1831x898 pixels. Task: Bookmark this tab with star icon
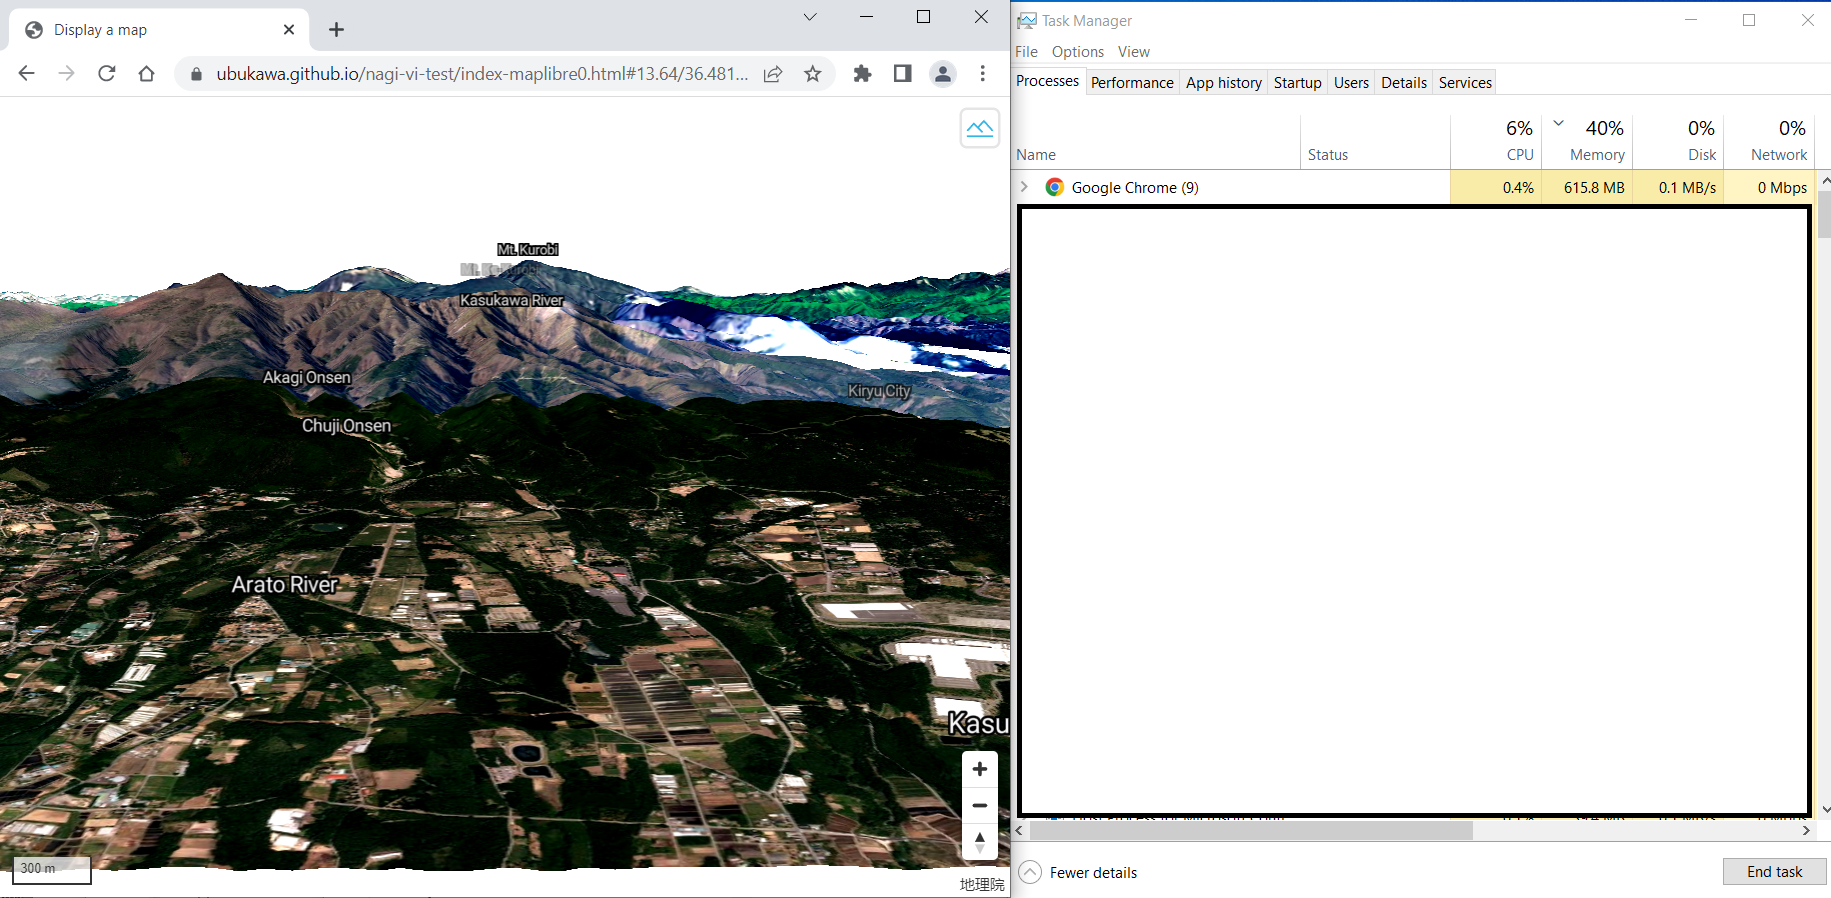coord(813,74)
